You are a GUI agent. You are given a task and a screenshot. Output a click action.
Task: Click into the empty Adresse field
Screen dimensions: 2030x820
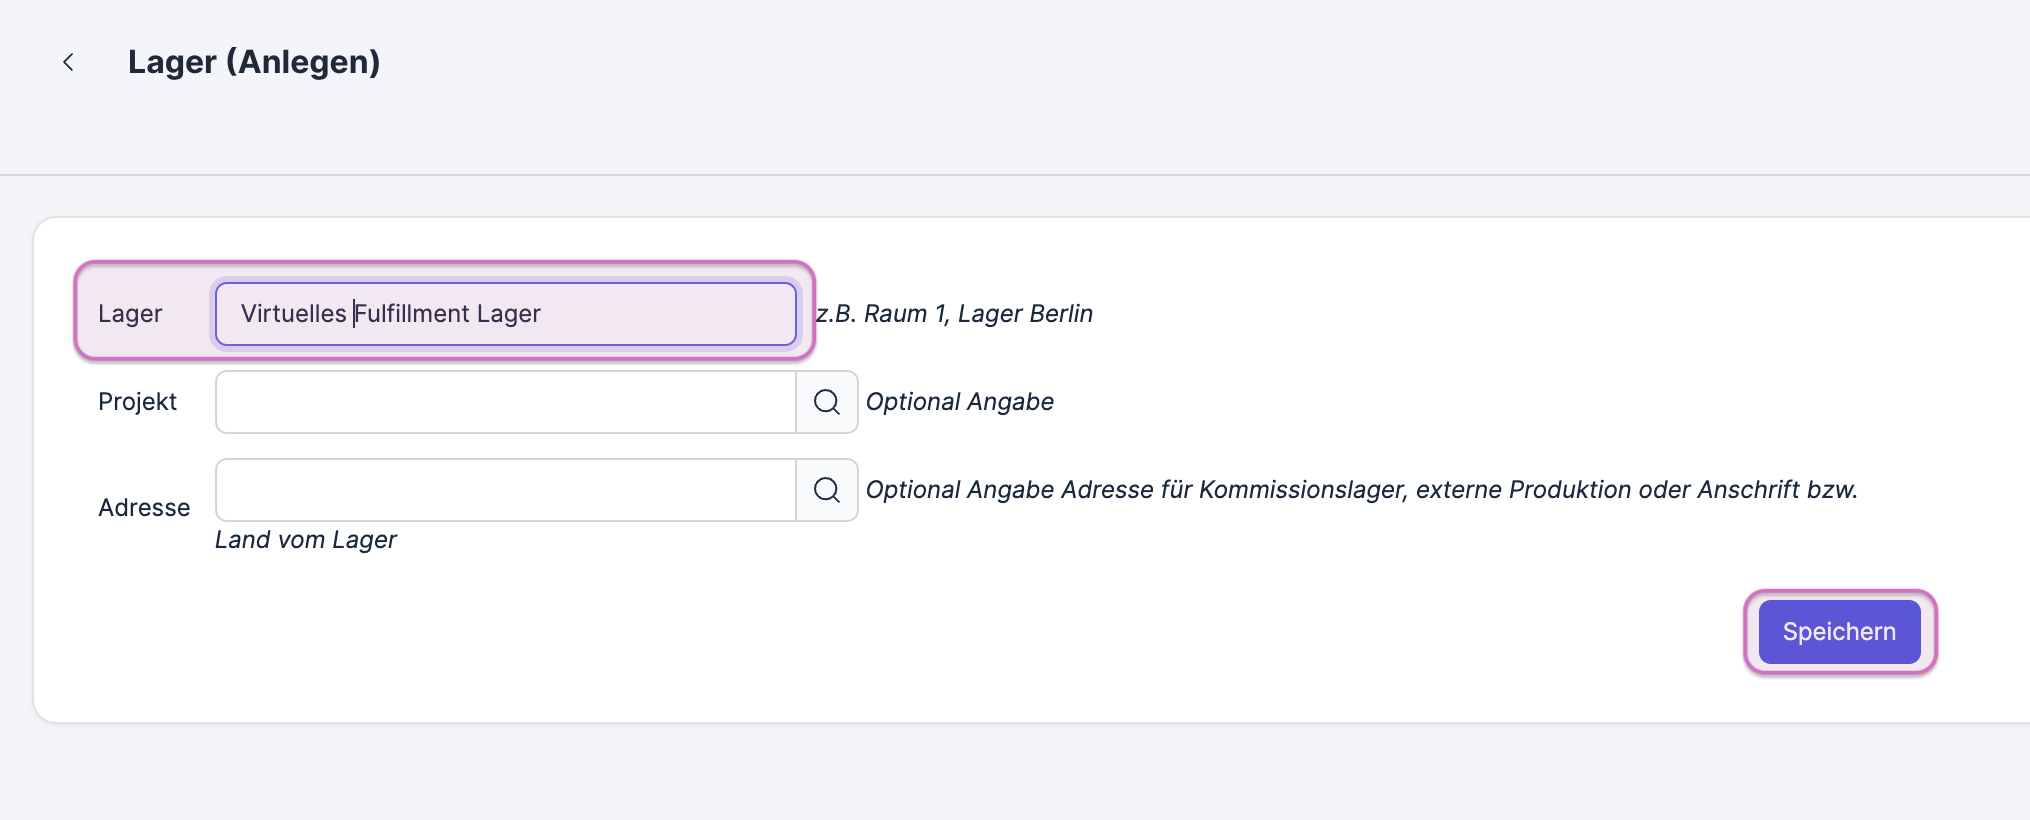coord(506,490)
